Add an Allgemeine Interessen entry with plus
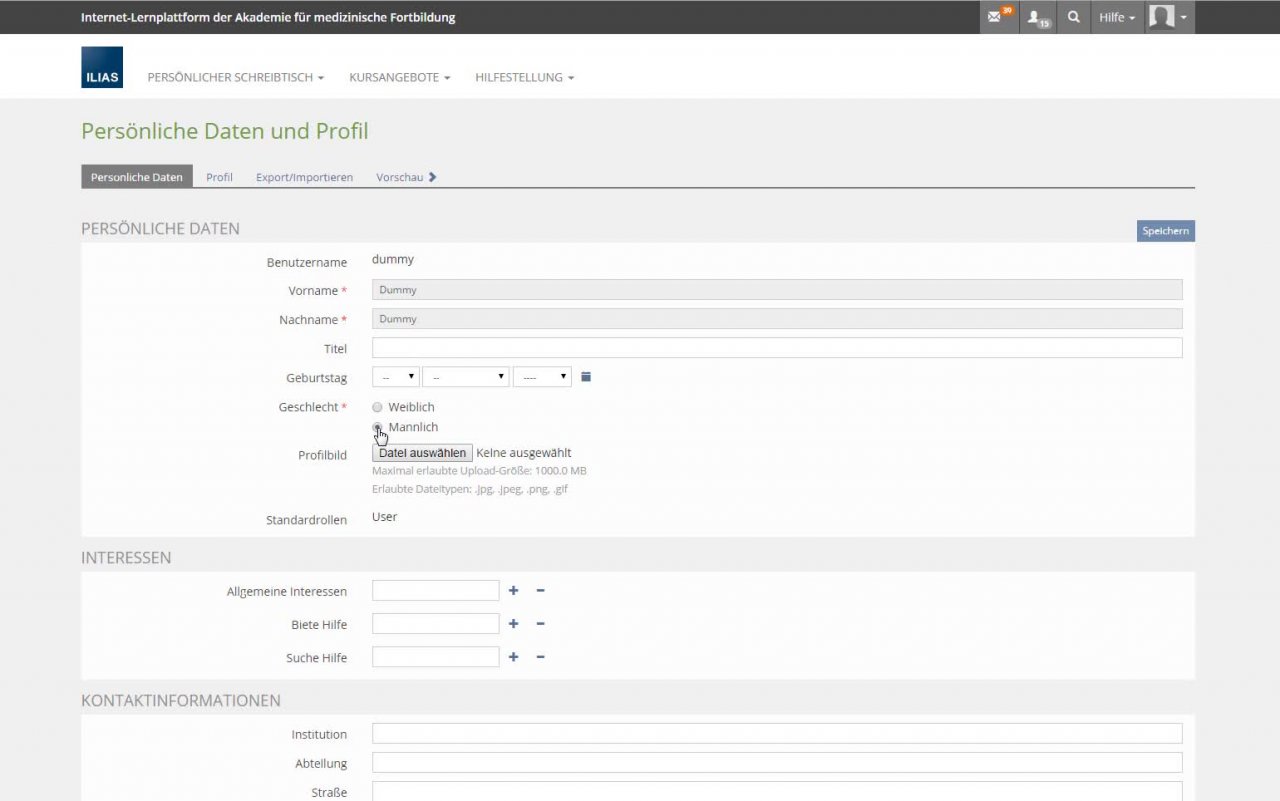The image size is (1280, 801). click(513, 591)
